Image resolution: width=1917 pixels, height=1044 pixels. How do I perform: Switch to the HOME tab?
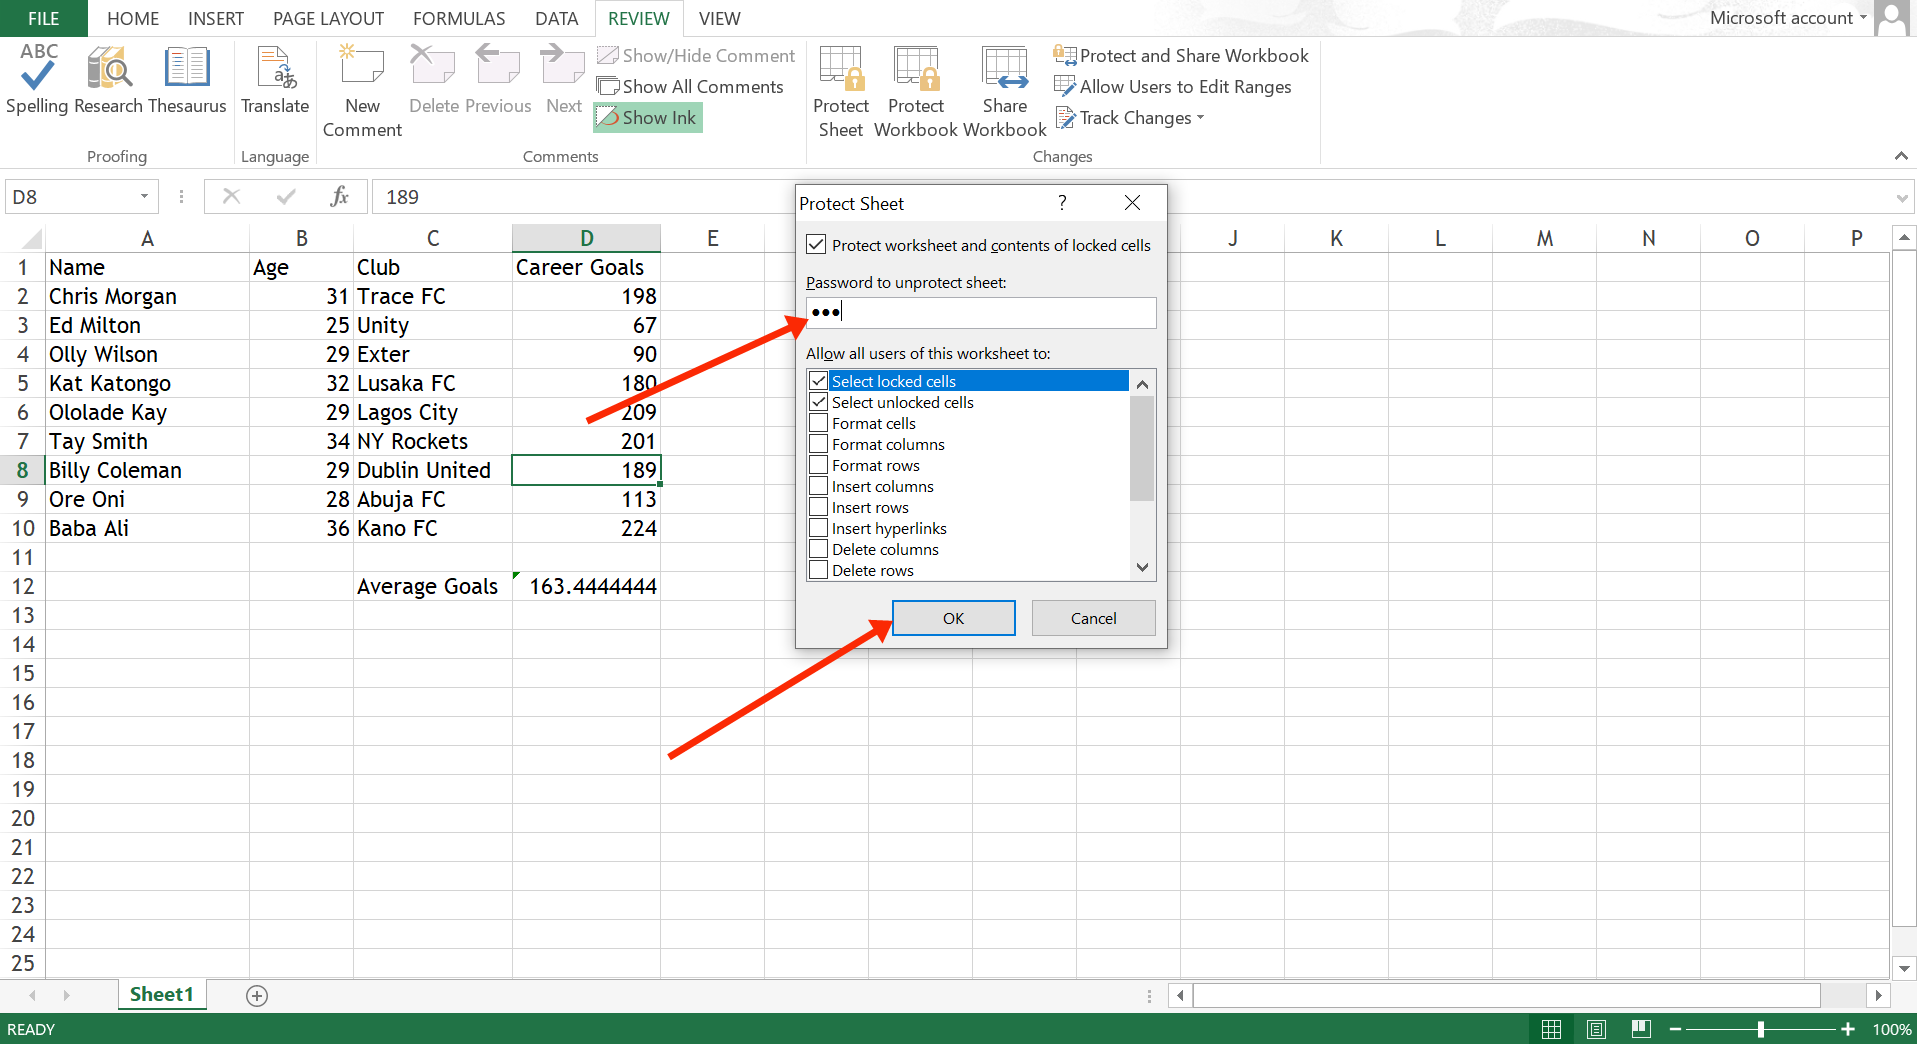click(133, 18)
